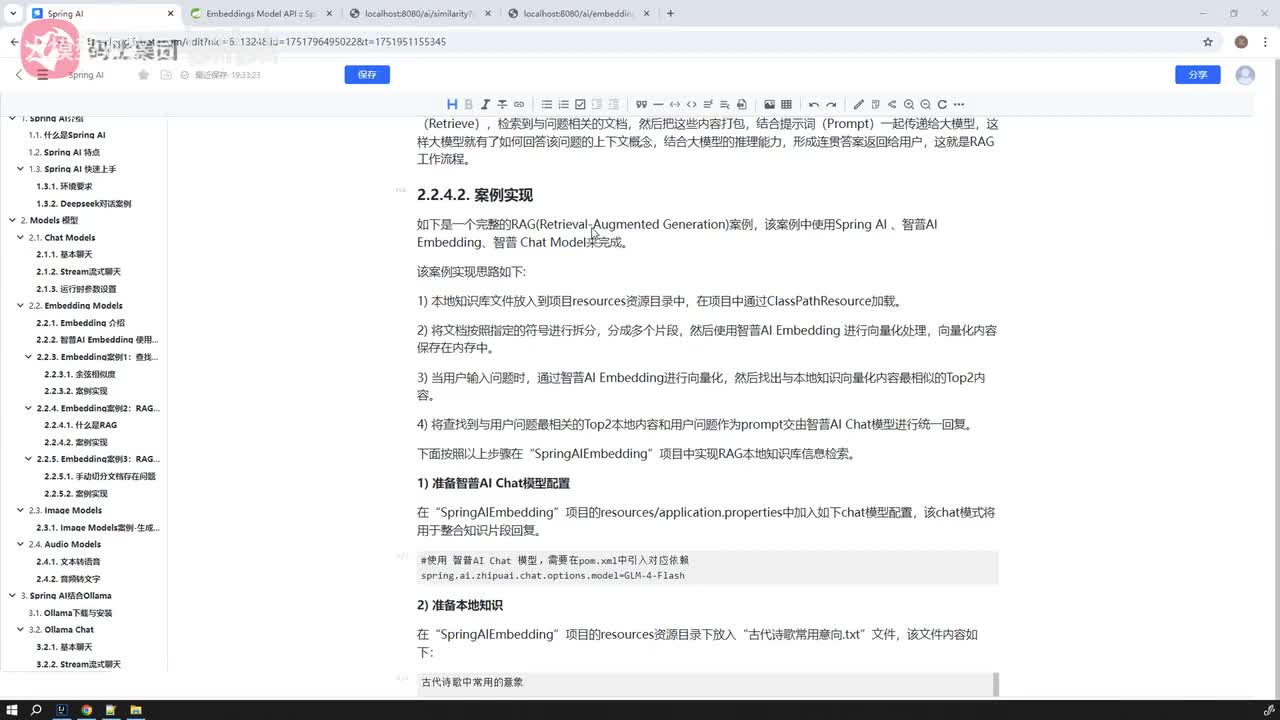Jump to 1.3.2. Deepseek对话案例
This screenshot has width=1280, height=720.
[84, 203]
